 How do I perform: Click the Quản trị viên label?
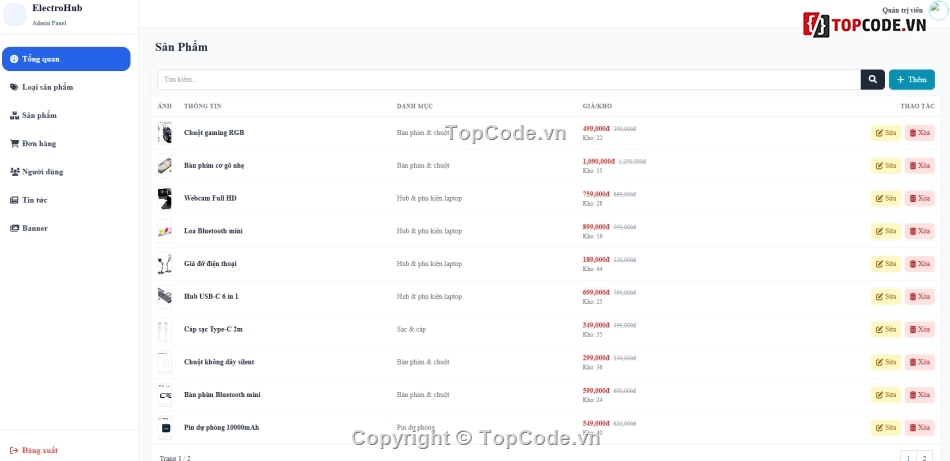coord(902,10)
